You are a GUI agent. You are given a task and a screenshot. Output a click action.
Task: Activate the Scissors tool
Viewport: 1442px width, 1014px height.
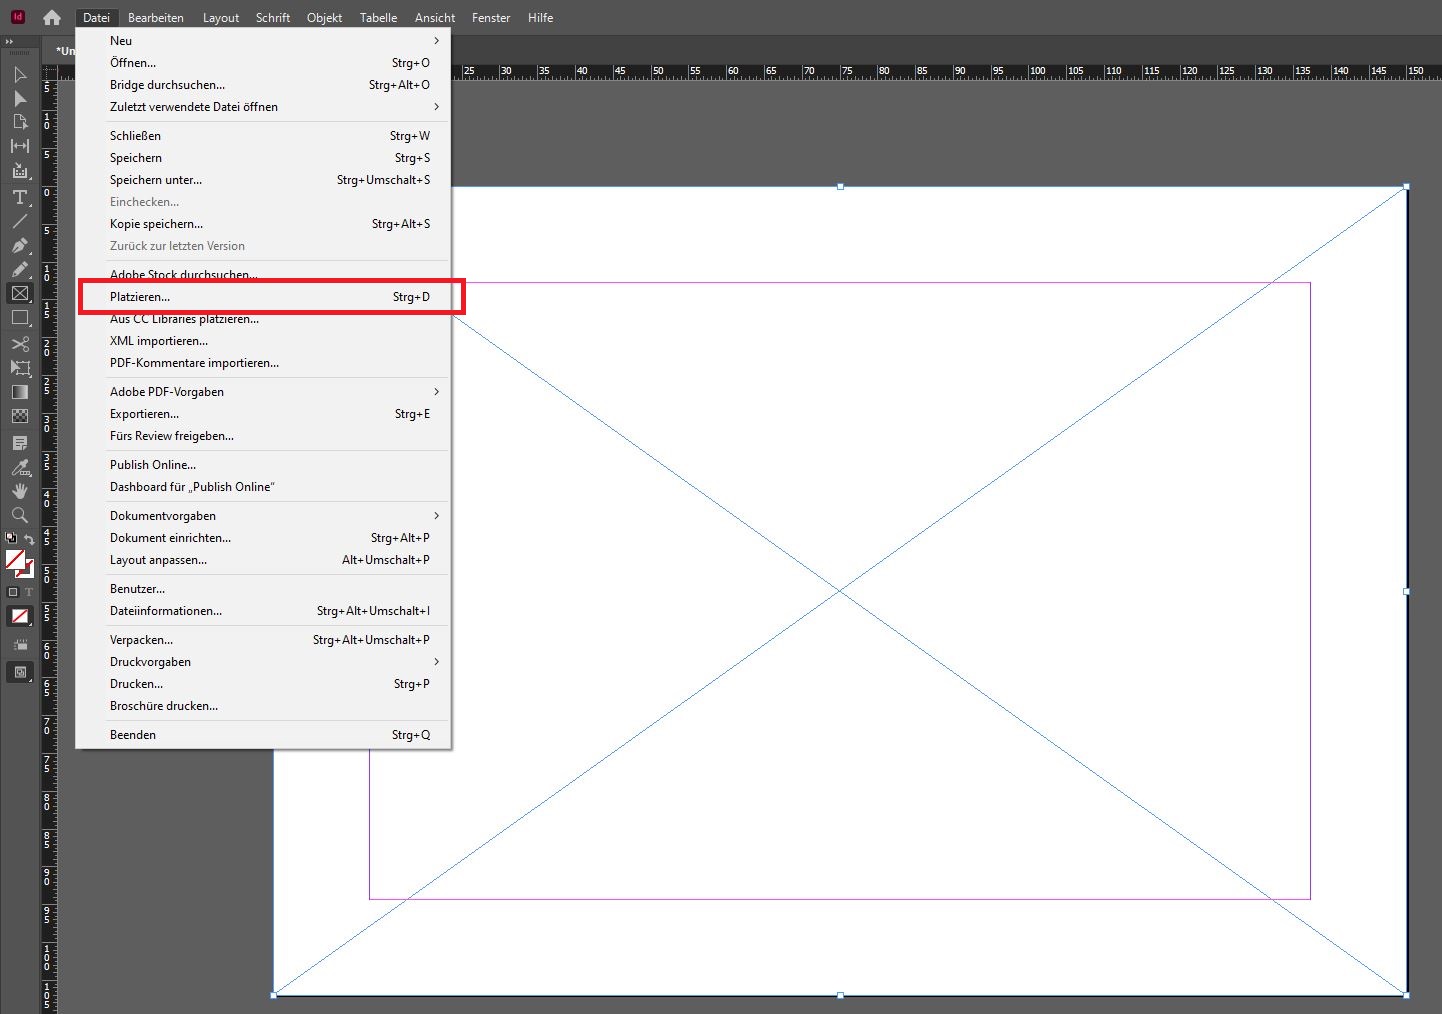(19, 344)
